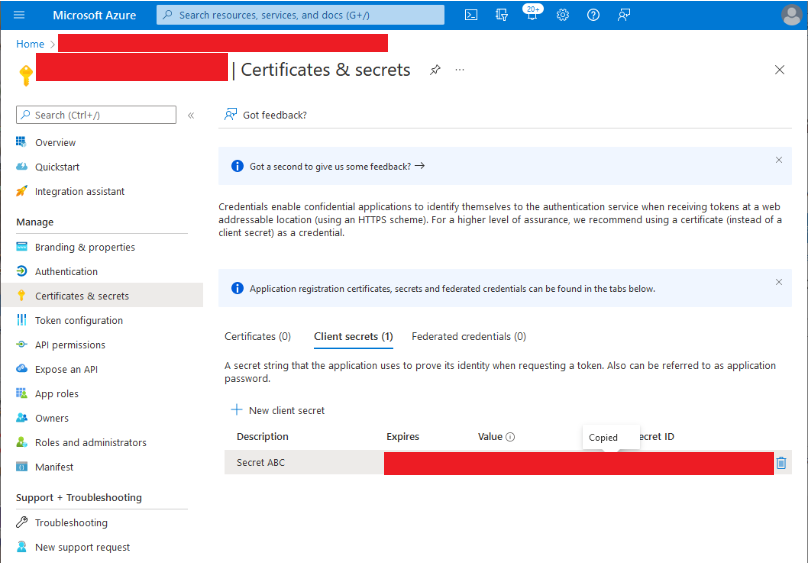Open API permissions in the sidebar
Image resolution: width=810 pixels, height=563 pixels.
pos(70,345)
